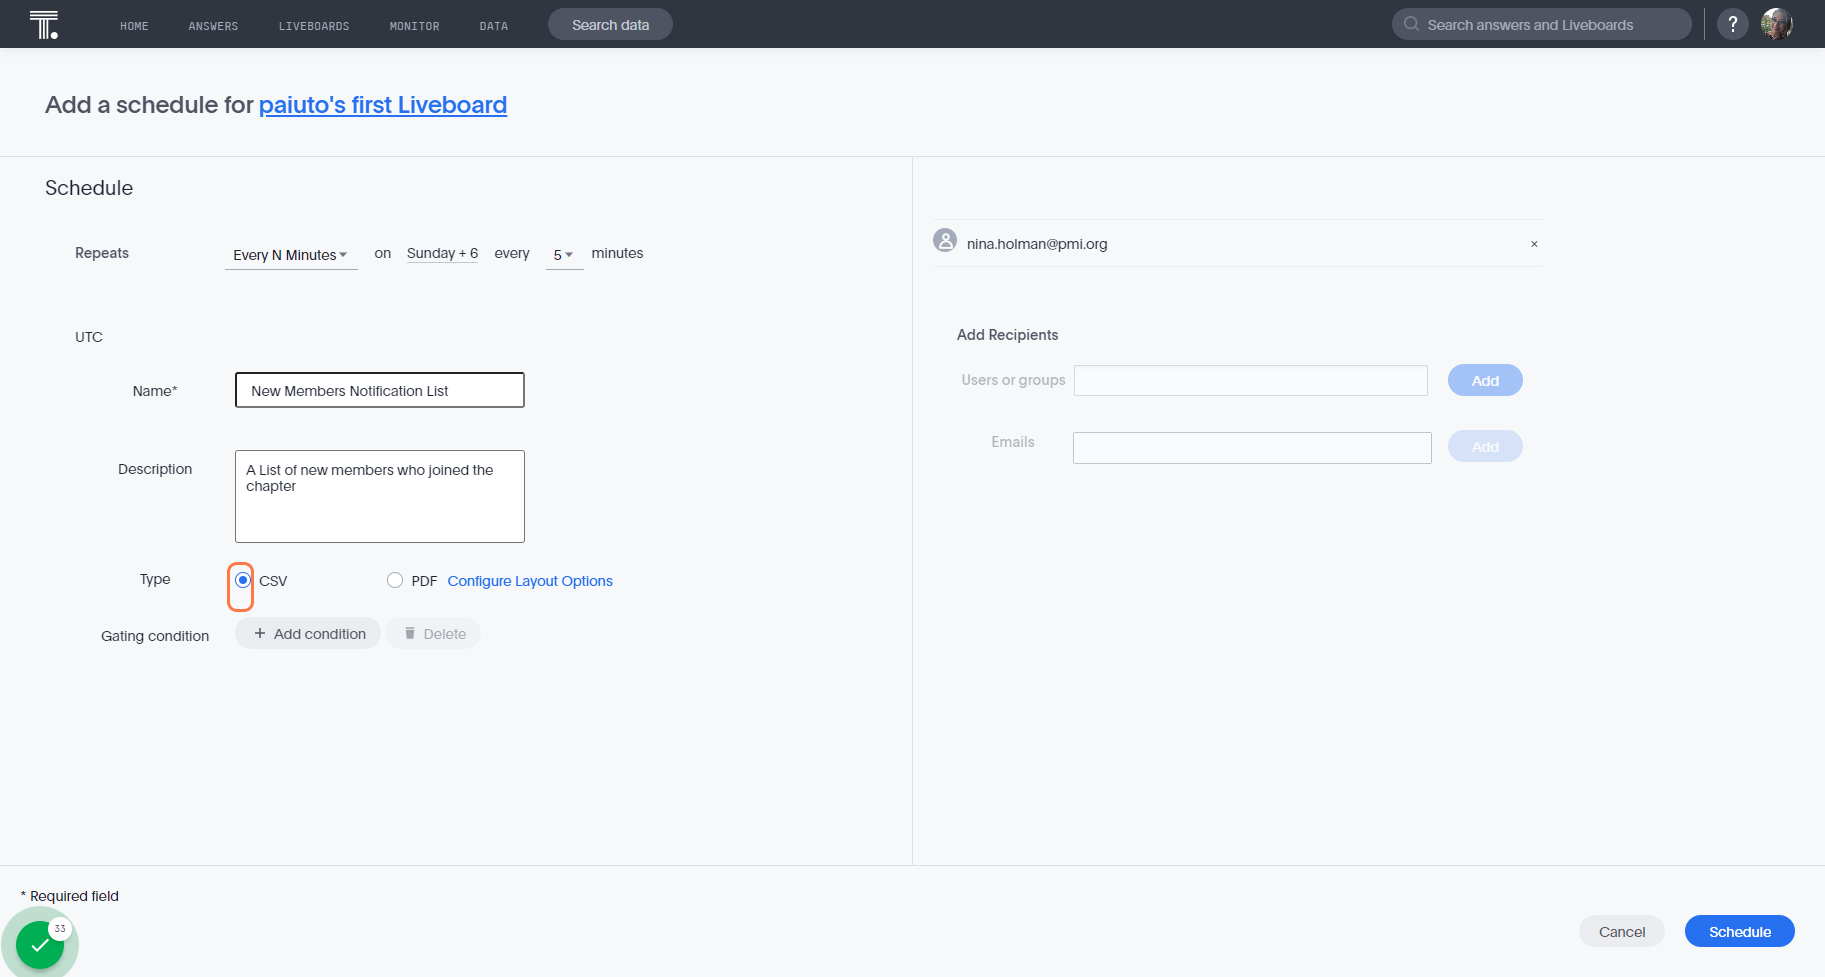
Task: Open the Sunday + 6 days selector
Action: [x=442, y=254]
